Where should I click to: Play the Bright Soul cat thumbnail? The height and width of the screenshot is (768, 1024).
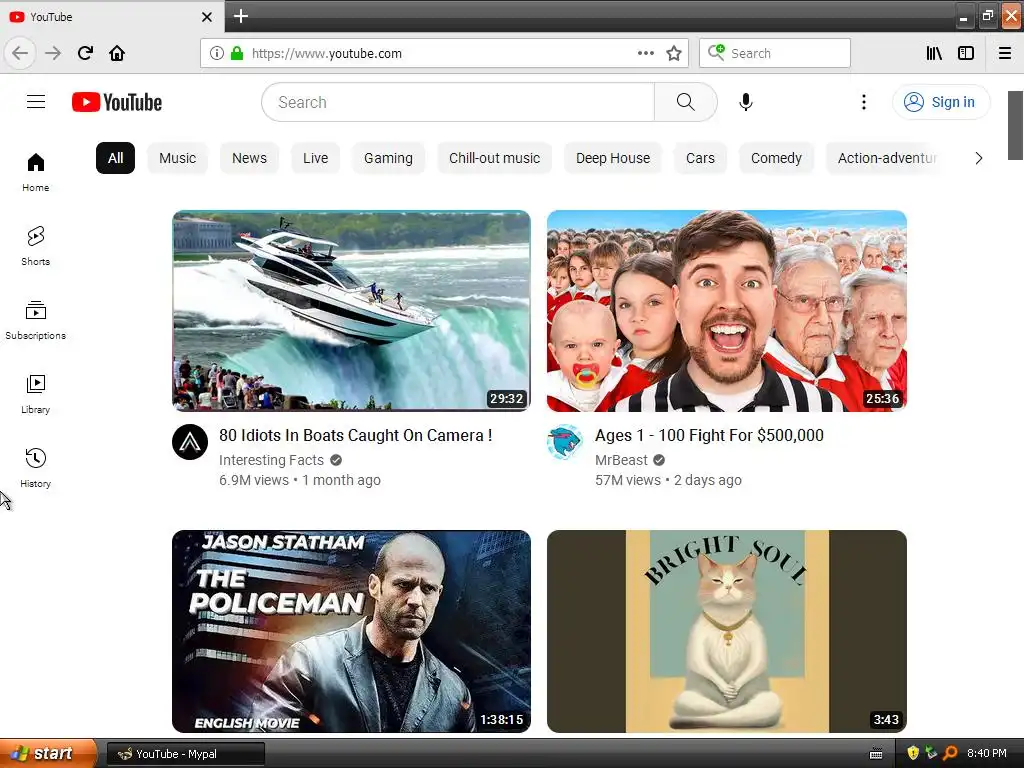[727, 631]
